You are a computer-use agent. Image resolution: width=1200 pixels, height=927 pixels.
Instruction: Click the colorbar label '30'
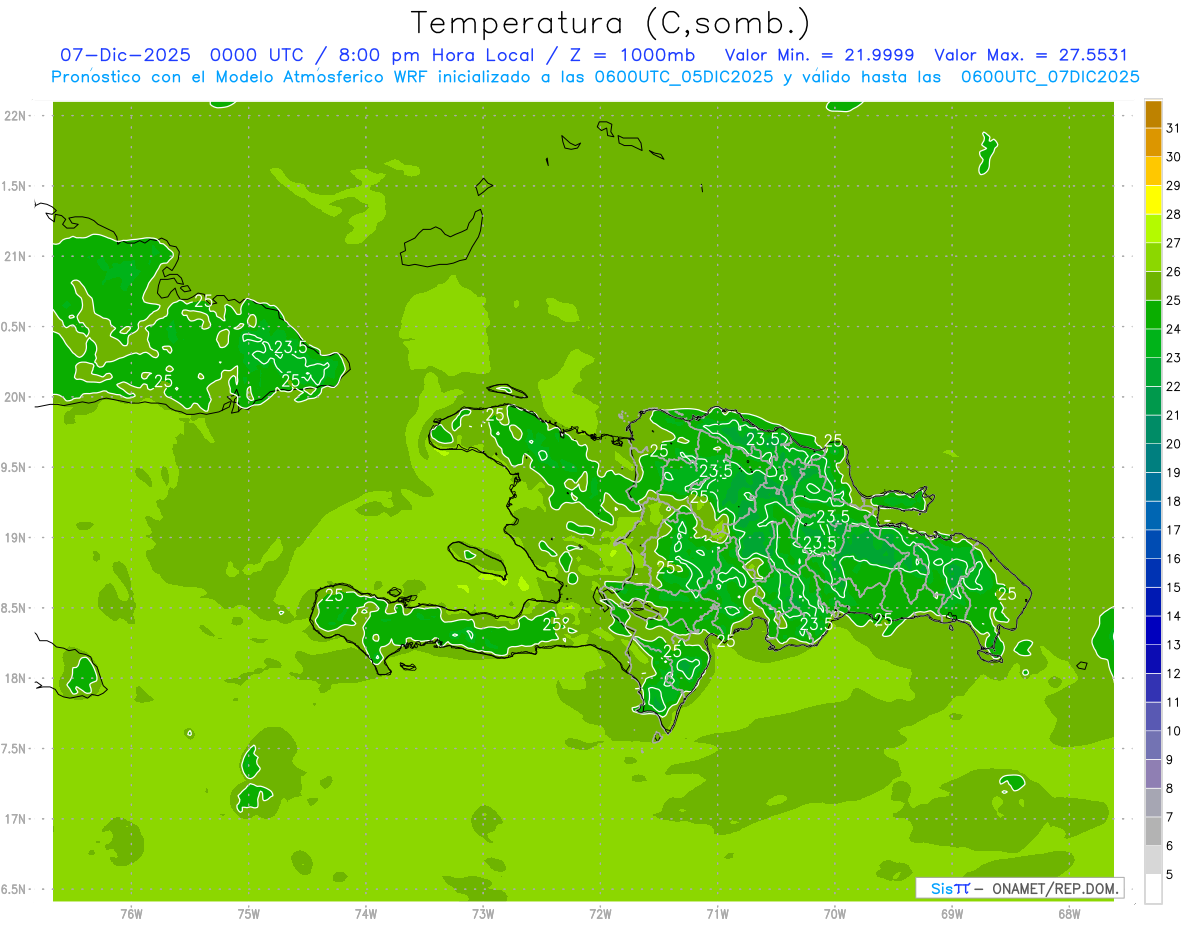click(x=1174, y=157)
